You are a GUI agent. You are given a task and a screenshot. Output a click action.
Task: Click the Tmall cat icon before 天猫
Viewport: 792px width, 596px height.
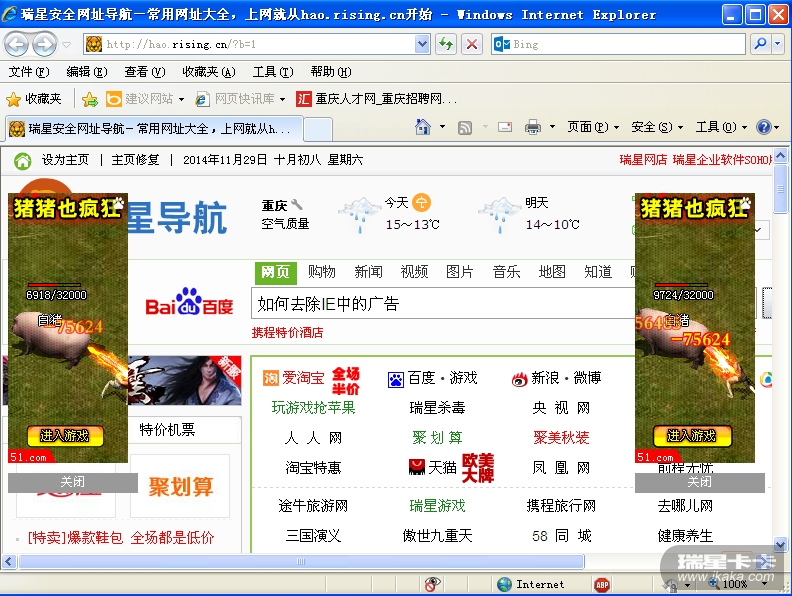point(417,467)
